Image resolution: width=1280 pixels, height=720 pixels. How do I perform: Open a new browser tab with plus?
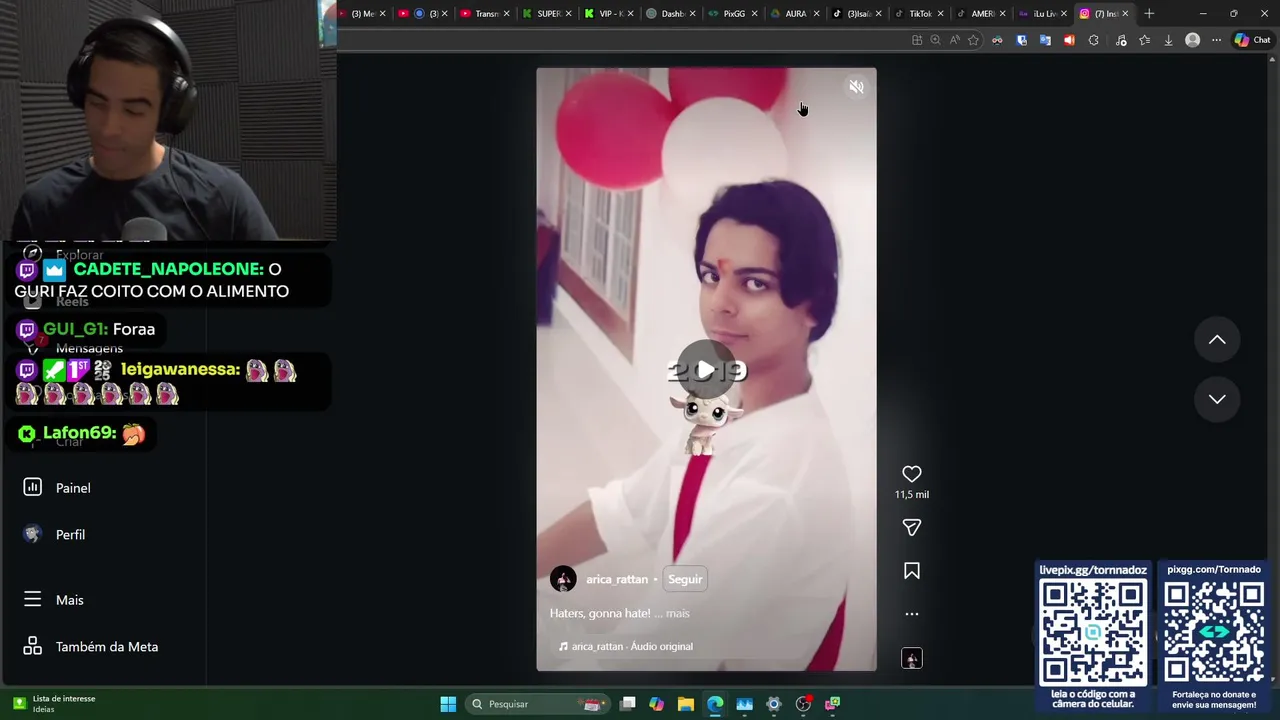point(1149,14)
